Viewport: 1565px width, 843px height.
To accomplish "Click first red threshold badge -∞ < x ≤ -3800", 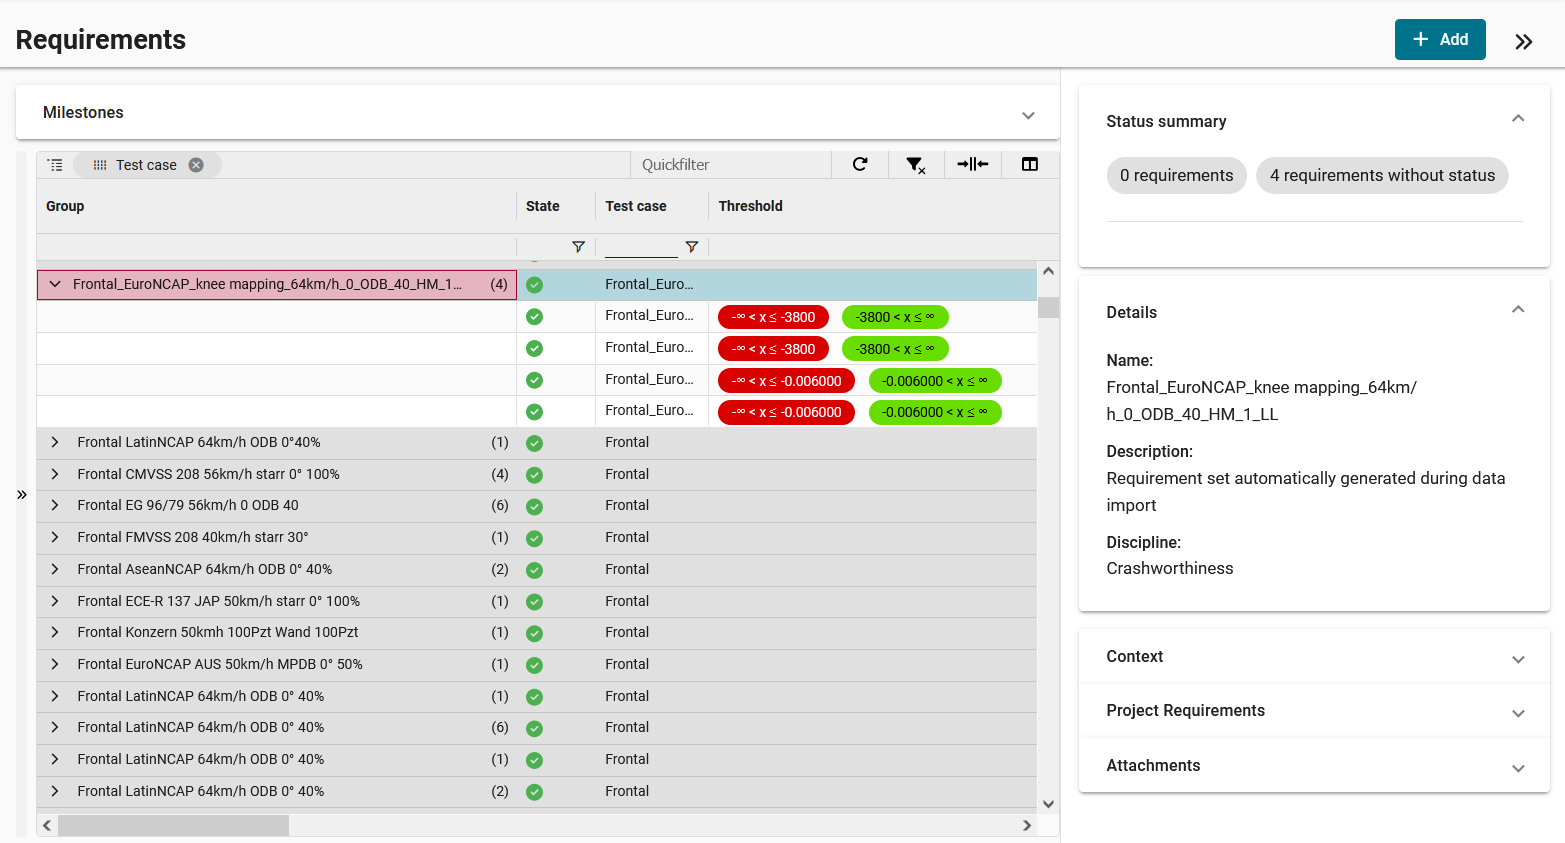I will pyautogui.click(x=773, y=317).
